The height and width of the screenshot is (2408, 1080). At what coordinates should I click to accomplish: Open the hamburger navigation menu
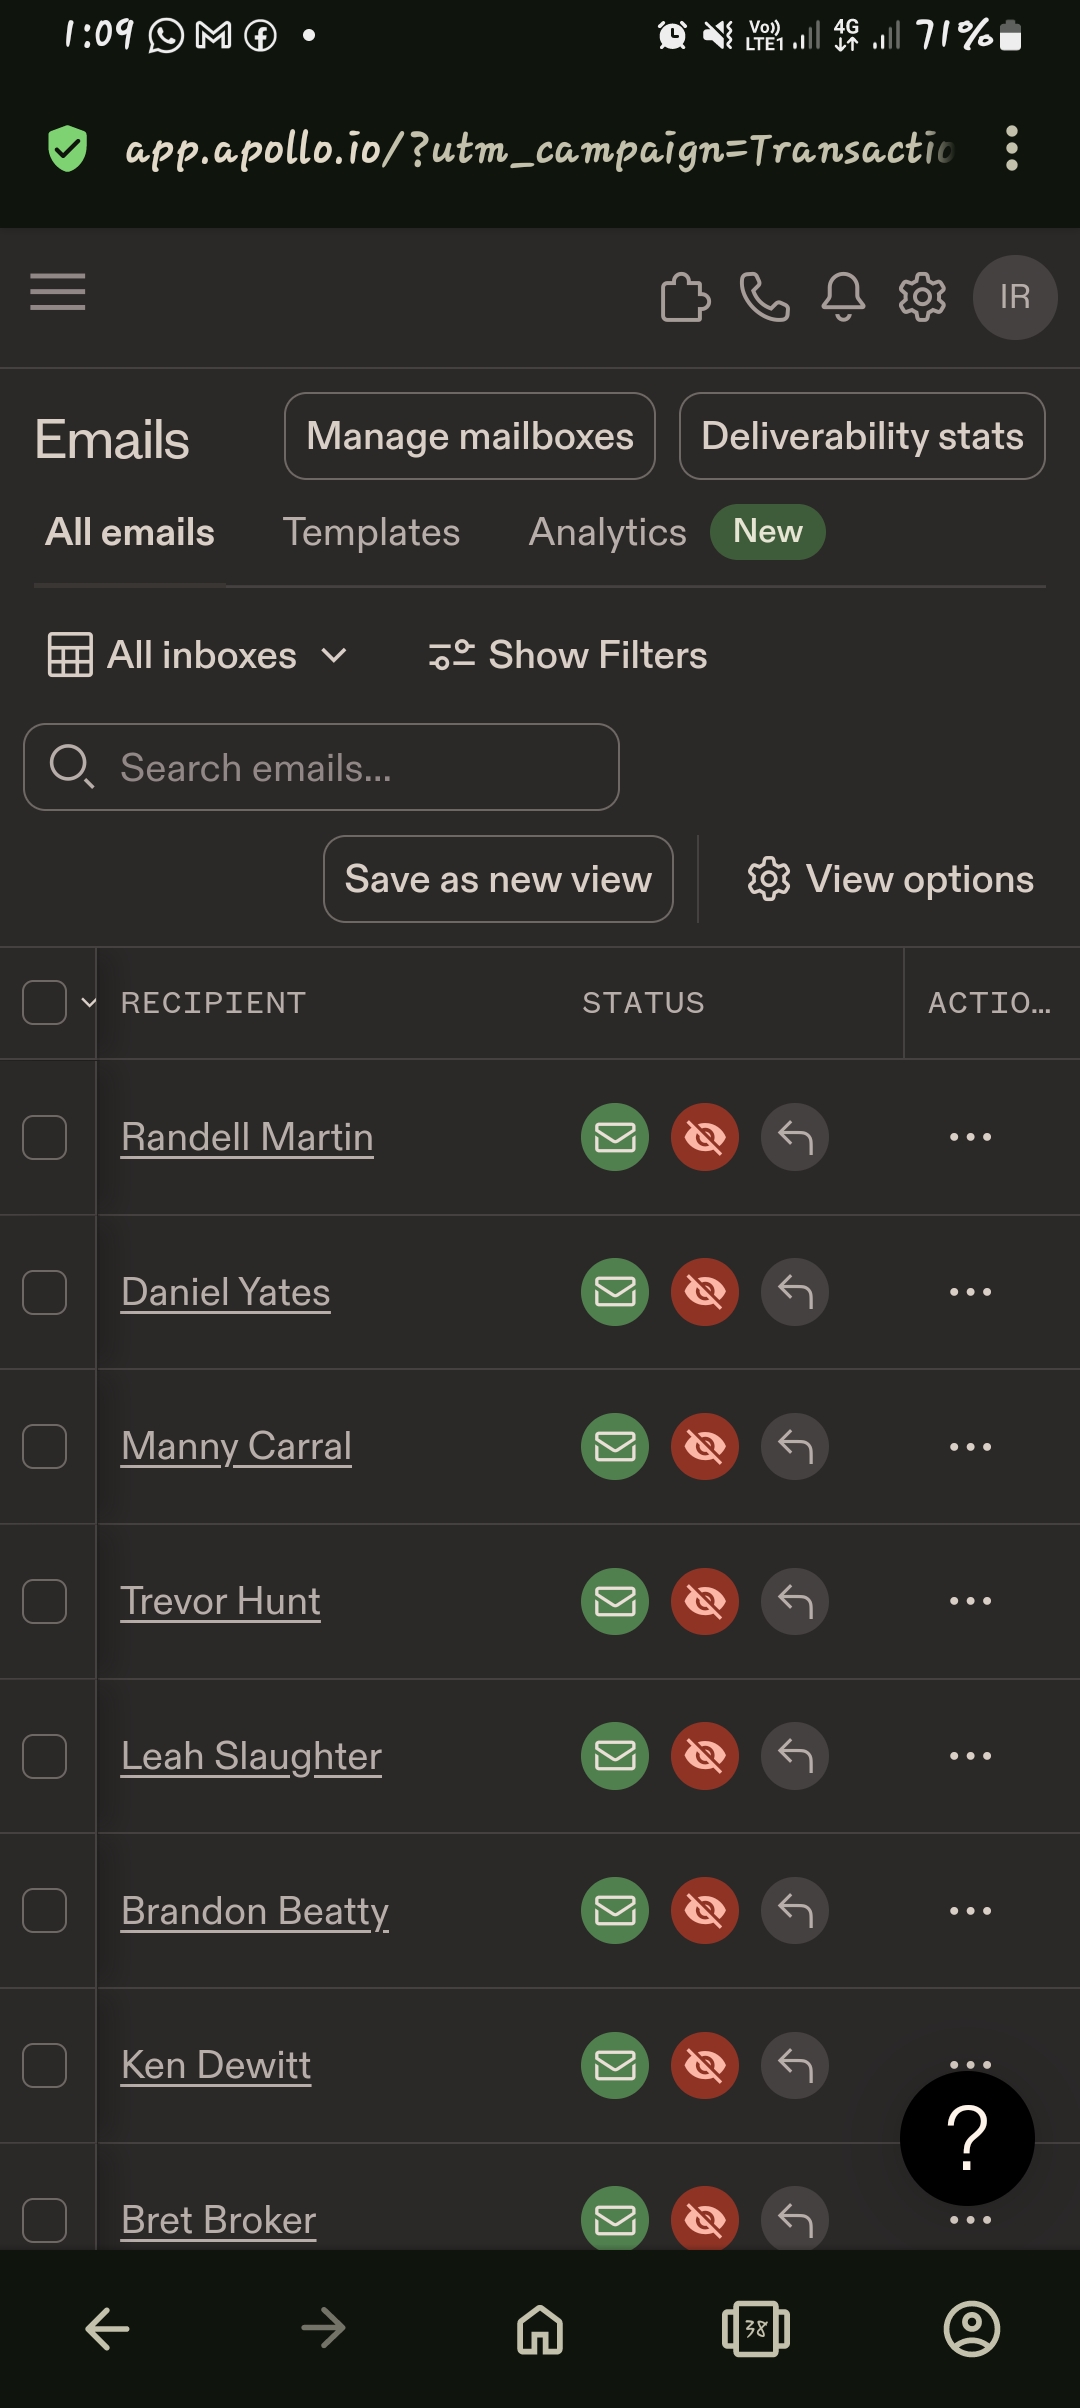[57, 292]
